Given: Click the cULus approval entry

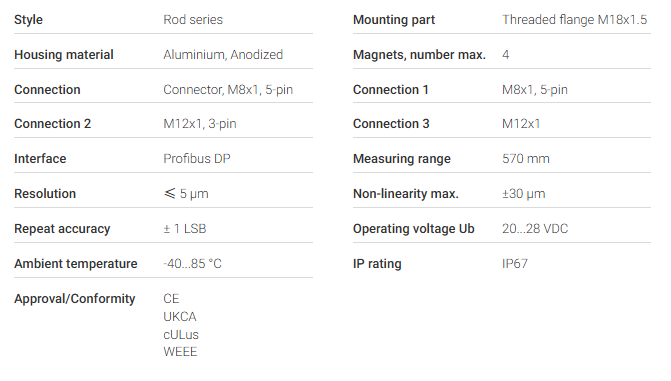Looking at the screenshot, I should pyautogui.click(x=181, y=335).
